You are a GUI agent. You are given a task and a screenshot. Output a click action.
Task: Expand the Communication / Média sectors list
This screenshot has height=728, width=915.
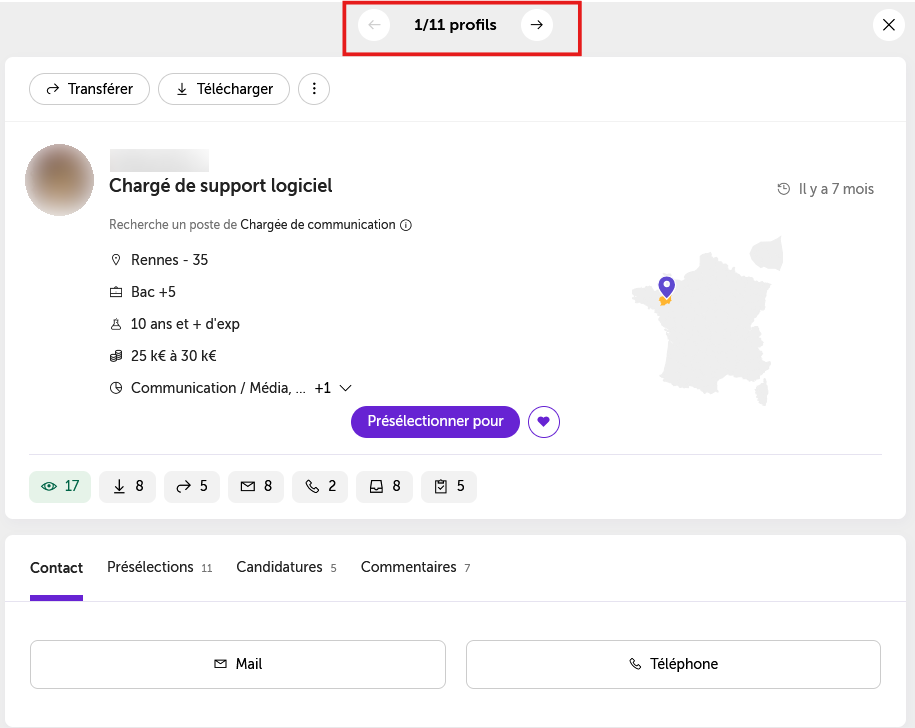pyautogui.click(x=345, y=388)
